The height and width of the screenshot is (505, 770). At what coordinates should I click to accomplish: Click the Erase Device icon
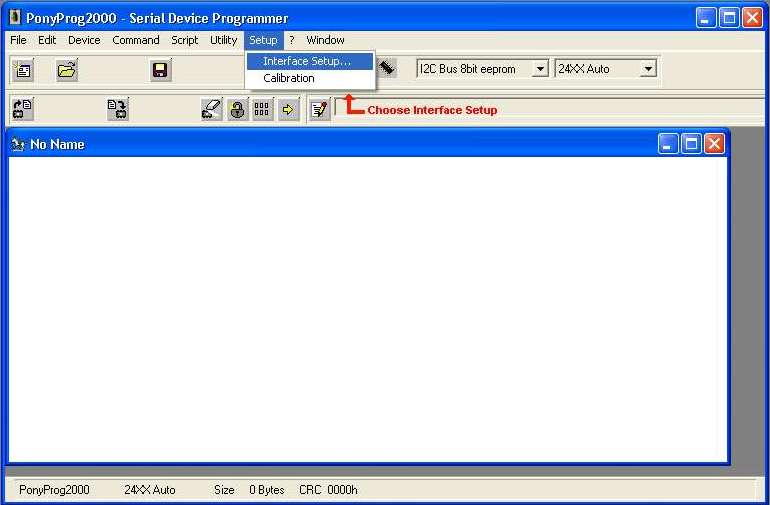211,110
